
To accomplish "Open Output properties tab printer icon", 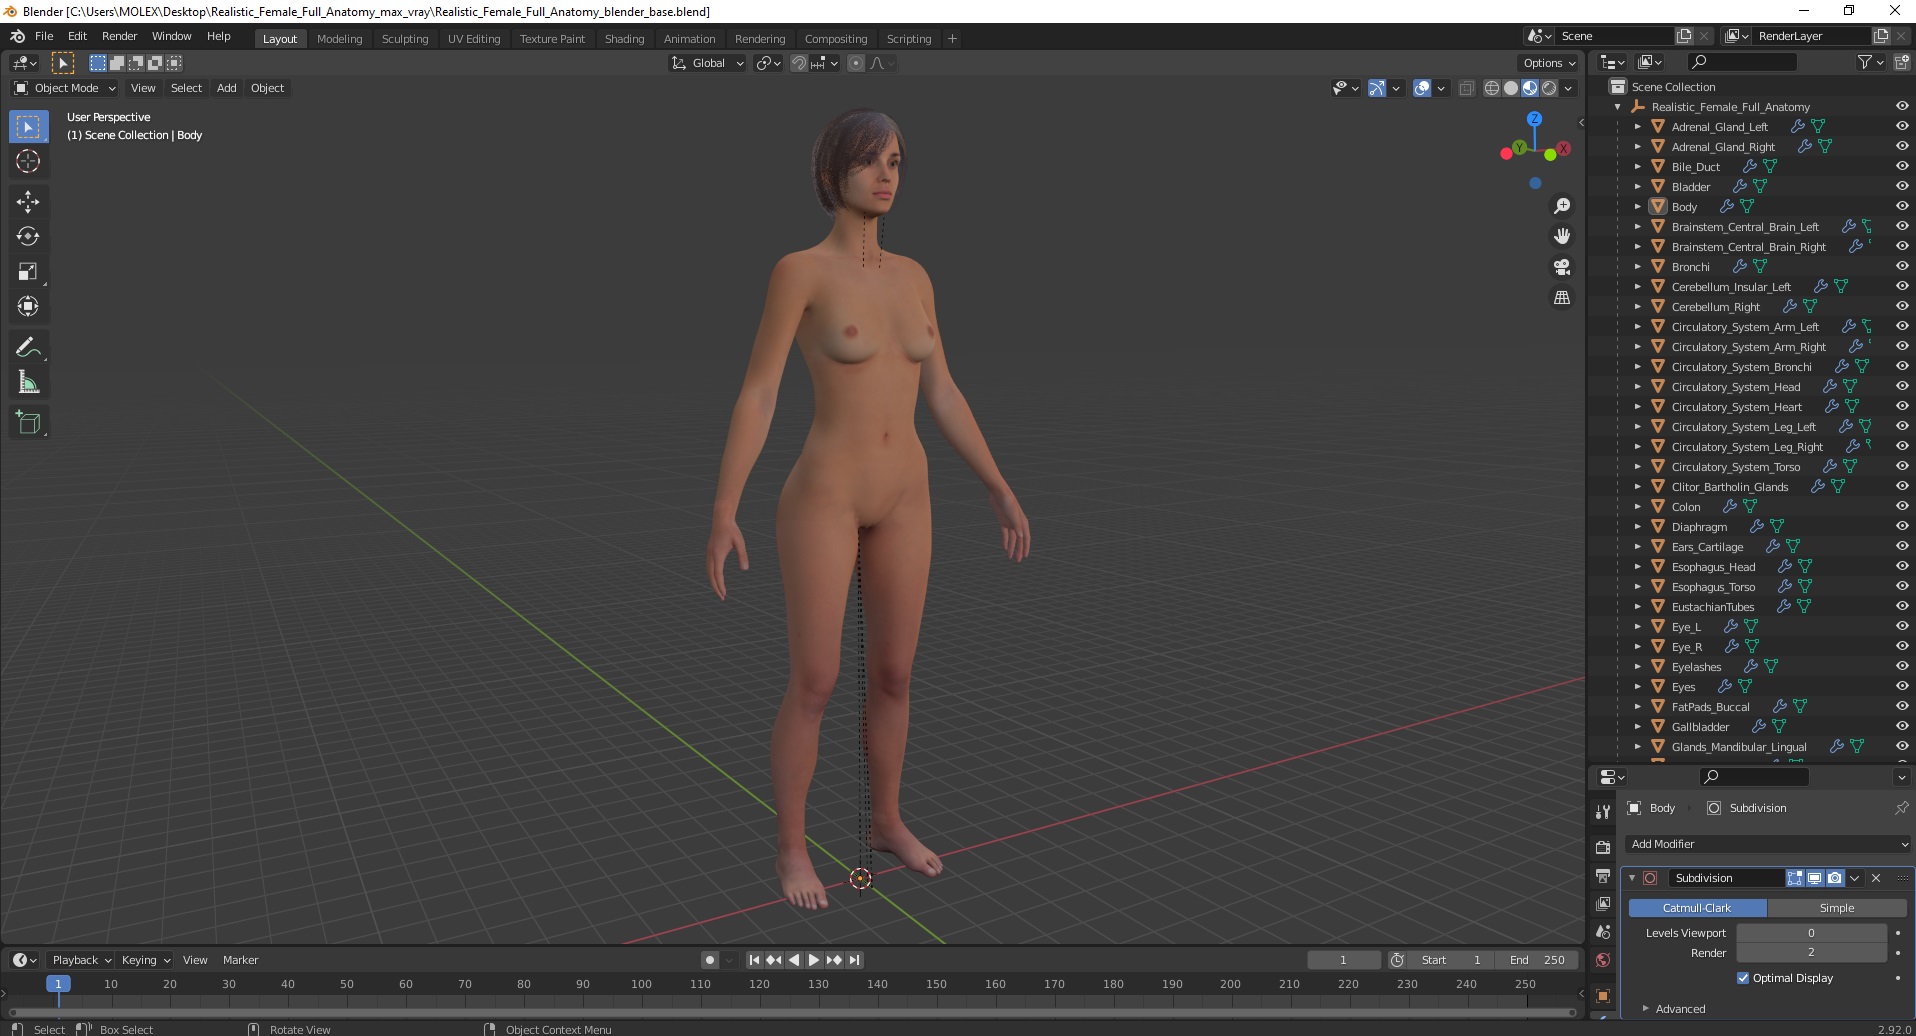I will [1603, 876].
